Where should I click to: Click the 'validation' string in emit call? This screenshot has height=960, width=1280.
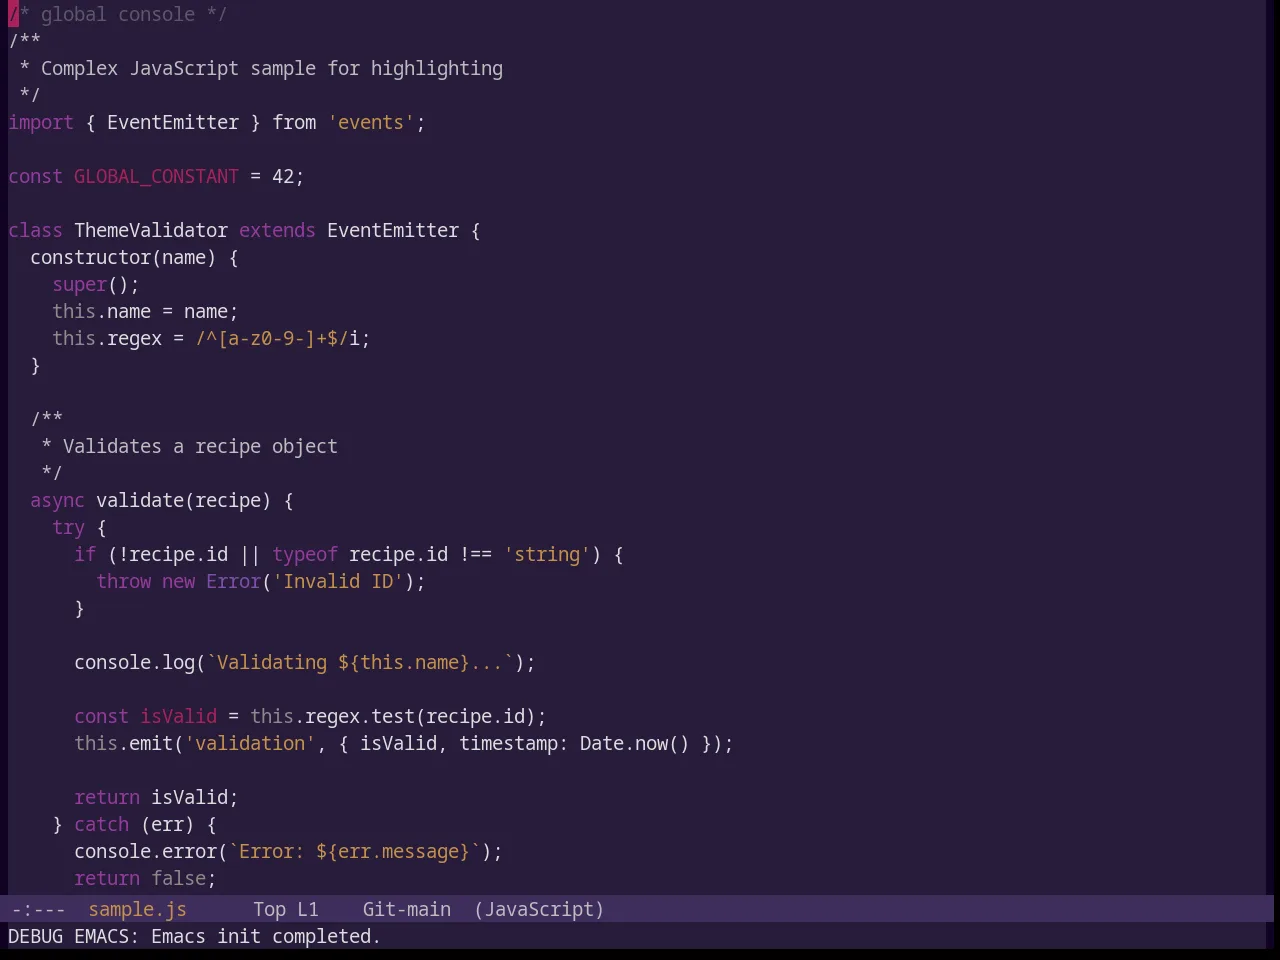pyautogui.click(x=250, y=744)
